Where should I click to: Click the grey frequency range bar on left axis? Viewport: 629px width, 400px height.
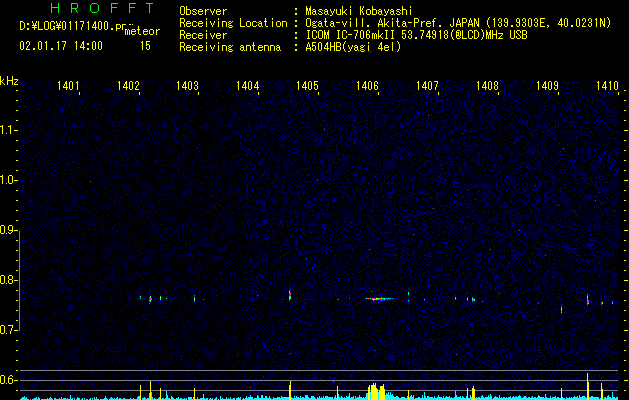[x=20, y=280]
